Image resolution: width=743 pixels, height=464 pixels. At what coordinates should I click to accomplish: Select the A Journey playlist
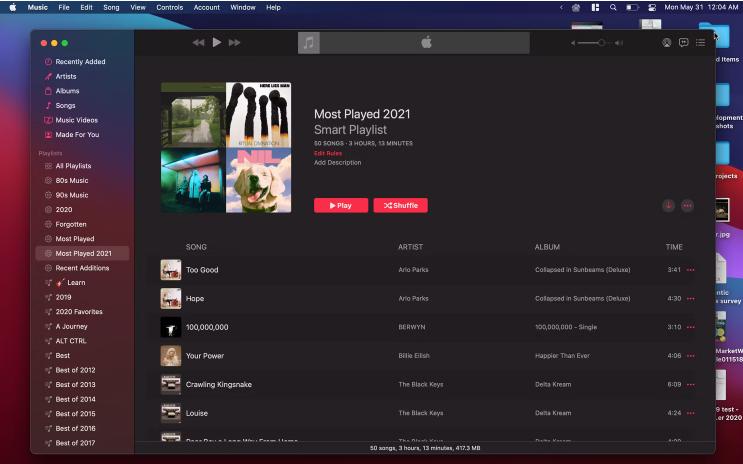(71, 326)
